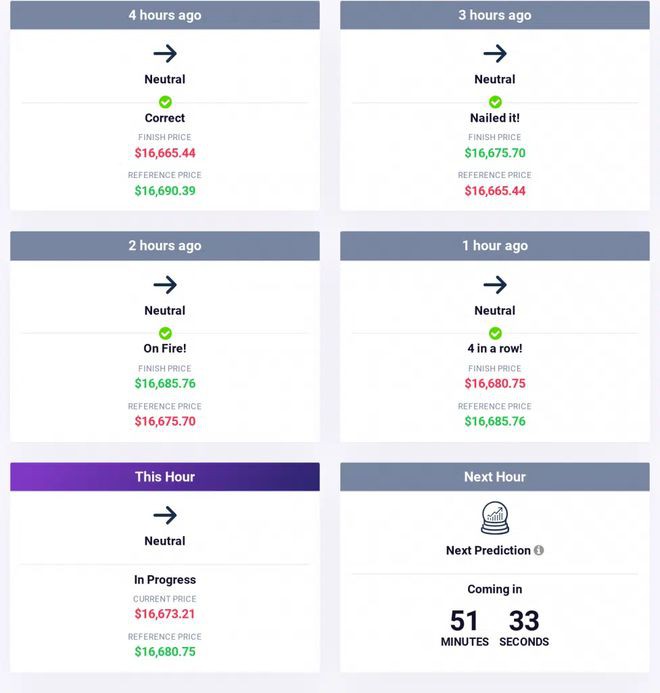Click the neutral arrow in This Hour card
Screen dimensions: 660x693
click(x=165, y=515)
